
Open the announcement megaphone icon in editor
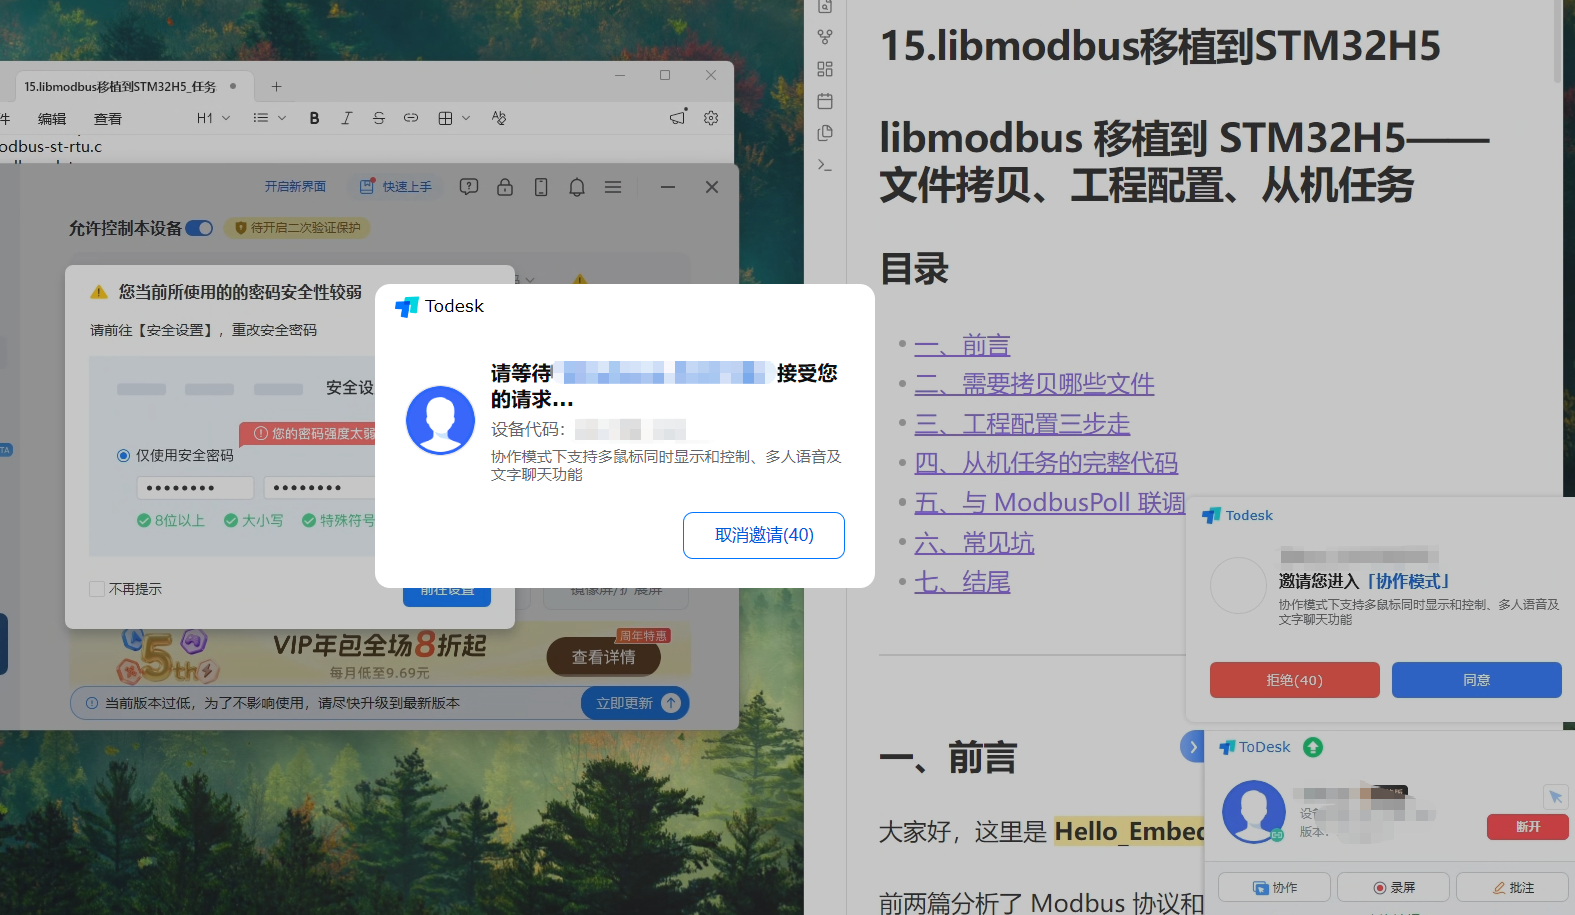pos(678,117)
